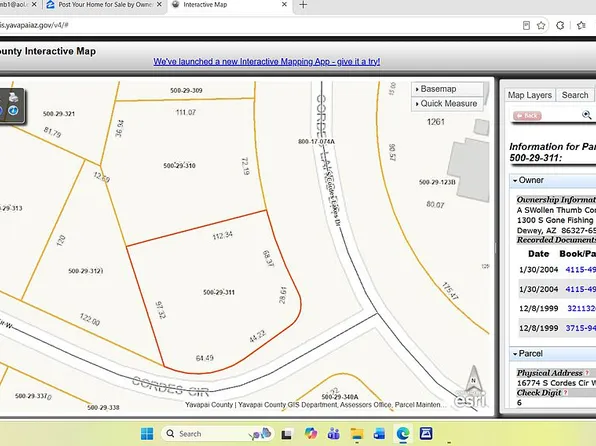Viewport: 596px width, 446px height.
Task: Click the 97.32 boundary measurement
Action: point(160,310)
